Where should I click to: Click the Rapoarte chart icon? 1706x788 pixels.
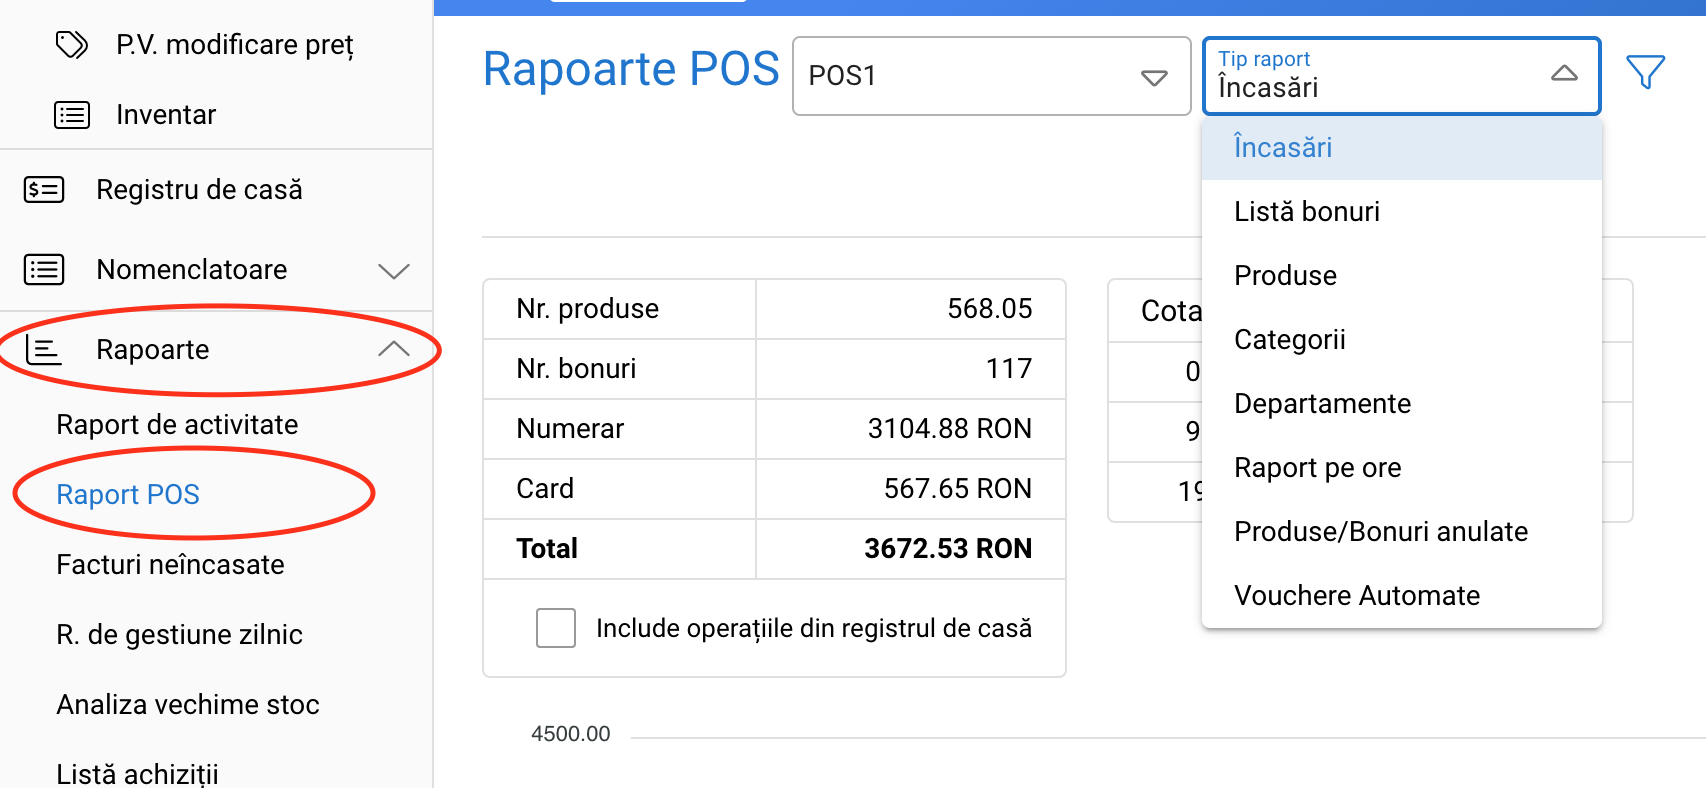tap(44, 350)
